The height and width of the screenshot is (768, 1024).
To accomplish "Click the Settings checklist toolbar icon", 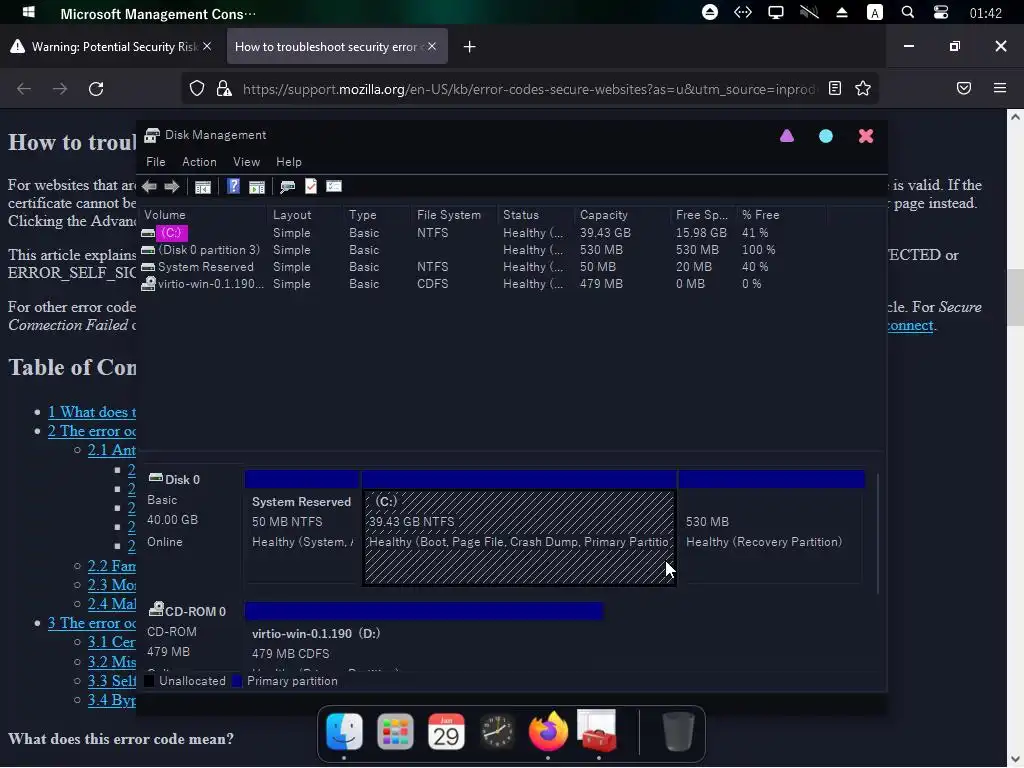I will click(x=334, y=187).
